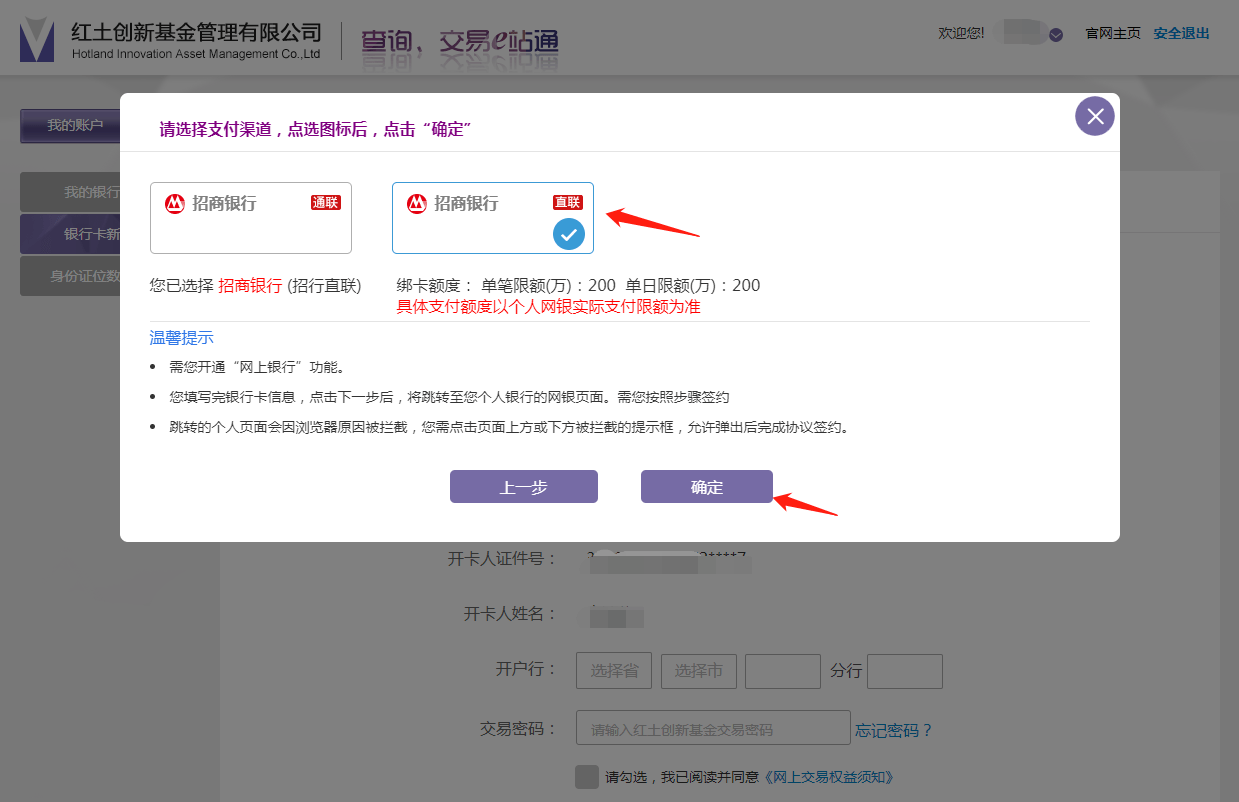
Task: Click the field after 分行
Action: [905, 671]
